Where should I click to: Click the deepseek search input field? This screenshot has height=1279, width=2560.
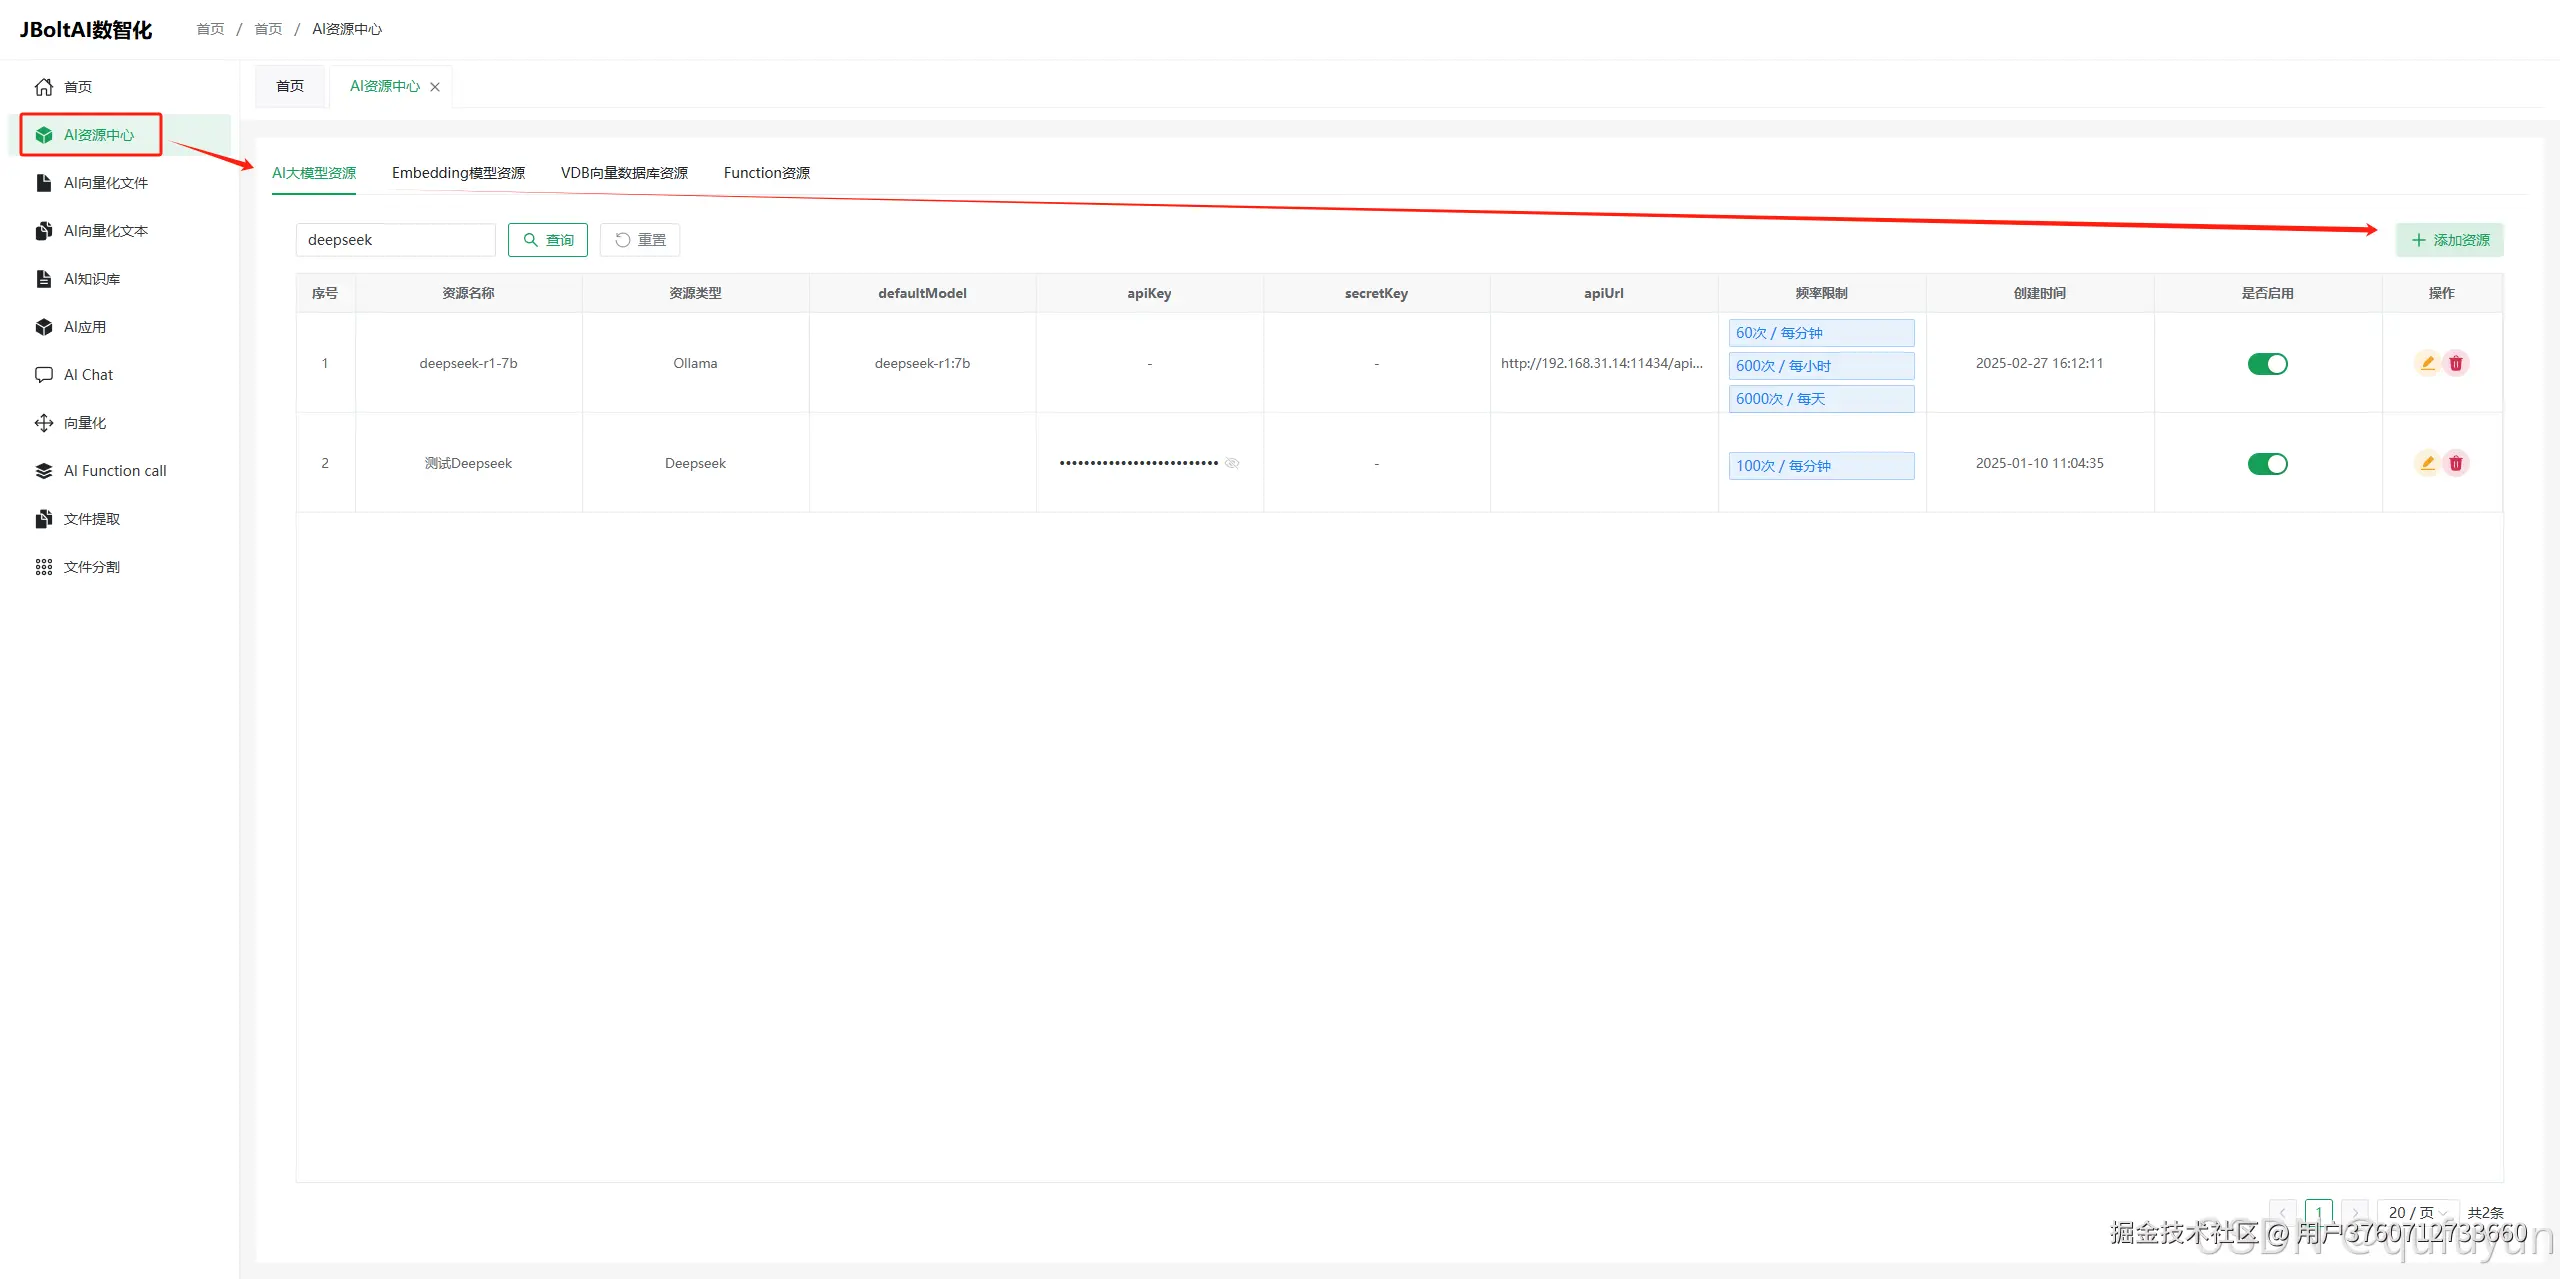(x=395, y=240)
